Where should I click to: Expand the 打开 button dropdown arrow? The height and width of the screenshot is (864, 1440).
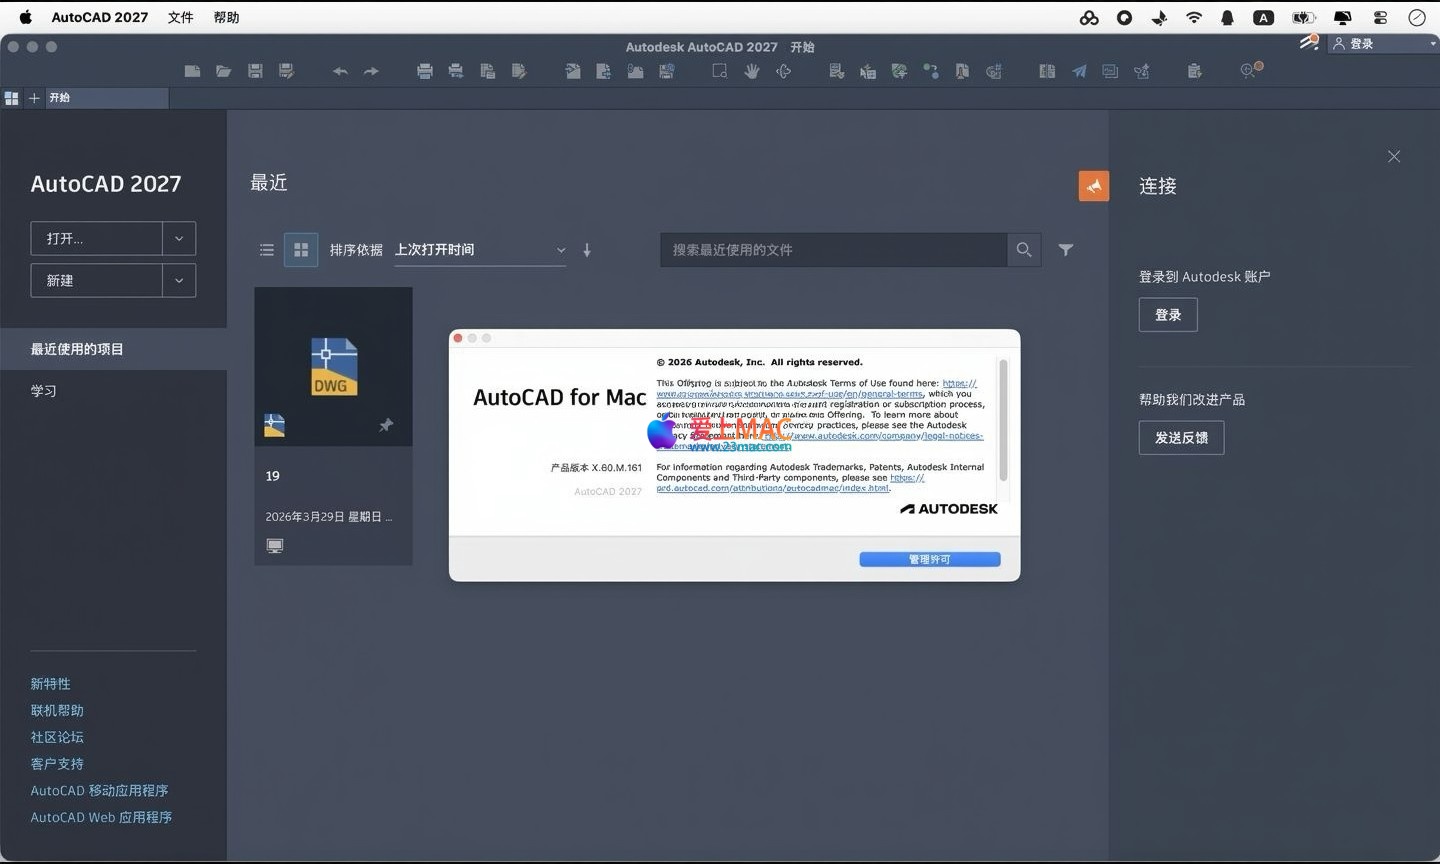click(x=179, y=239)
